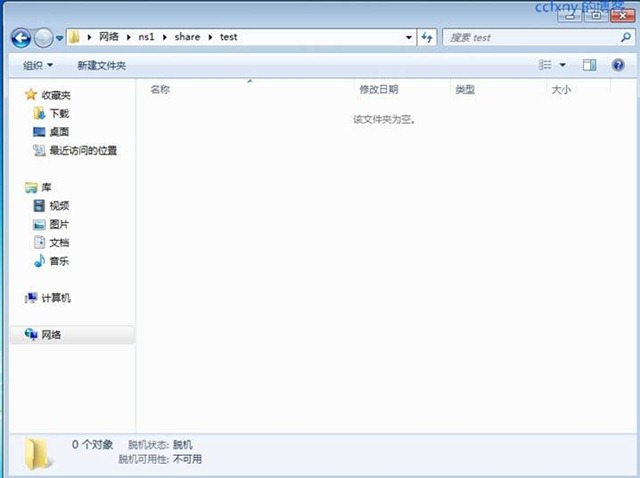This screenshot has width=640, height=478.
Task: Refresh the test folder view
Action: coord(427,38)
